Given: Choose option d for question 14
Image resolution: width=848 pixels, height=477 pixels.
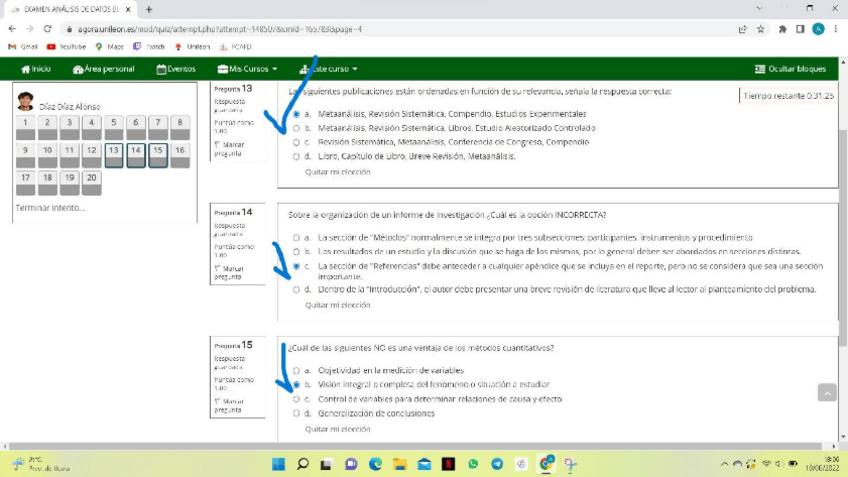Looking at the screenshot, I should 296,289.
